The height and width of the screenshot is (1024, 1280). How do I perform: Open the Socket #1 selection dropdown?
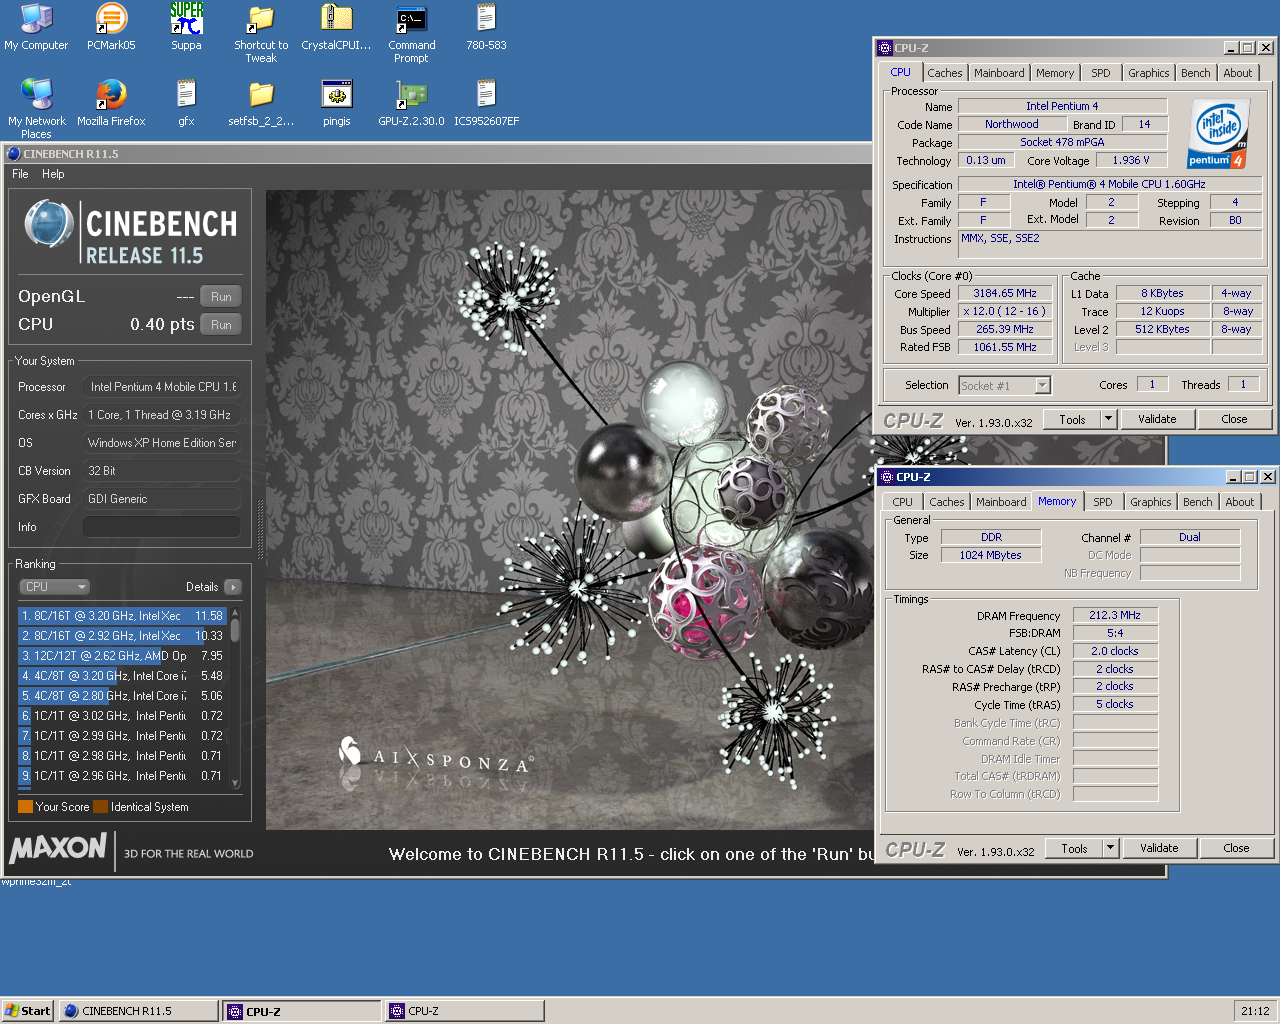tap(1004, 386)
